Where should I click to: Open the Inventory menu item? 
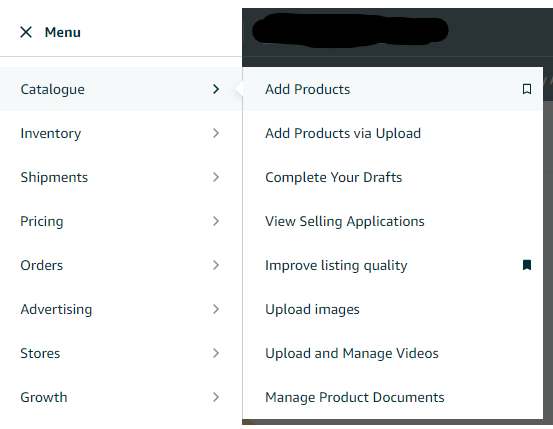pyautogui.click(x=121, y=133)
